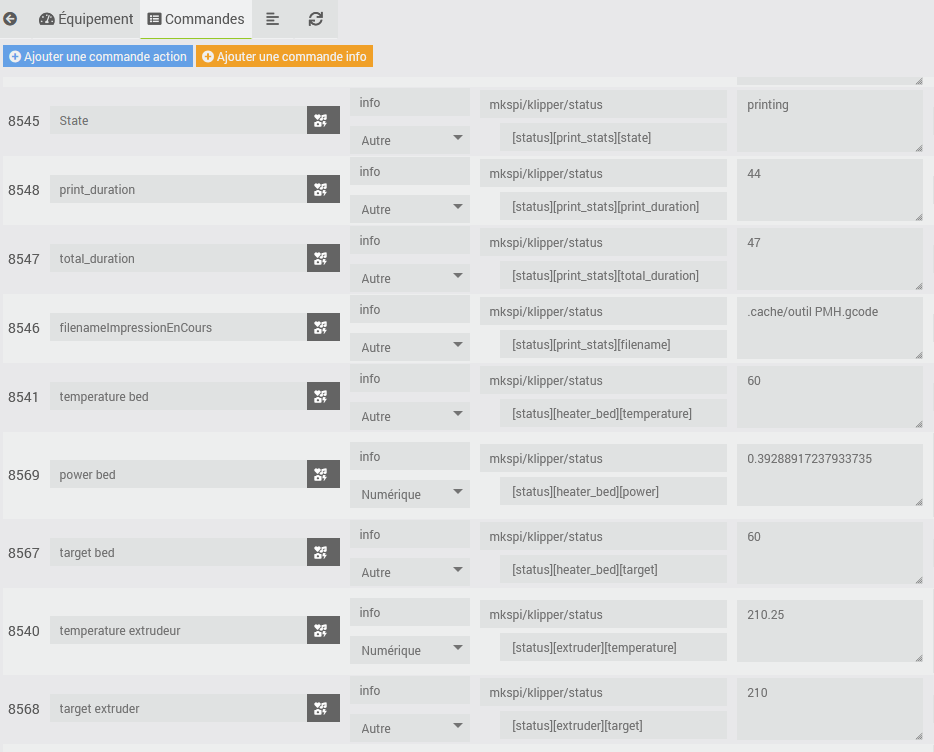Click the icon button beside filenameImpressionEnCours

(323, 327)
